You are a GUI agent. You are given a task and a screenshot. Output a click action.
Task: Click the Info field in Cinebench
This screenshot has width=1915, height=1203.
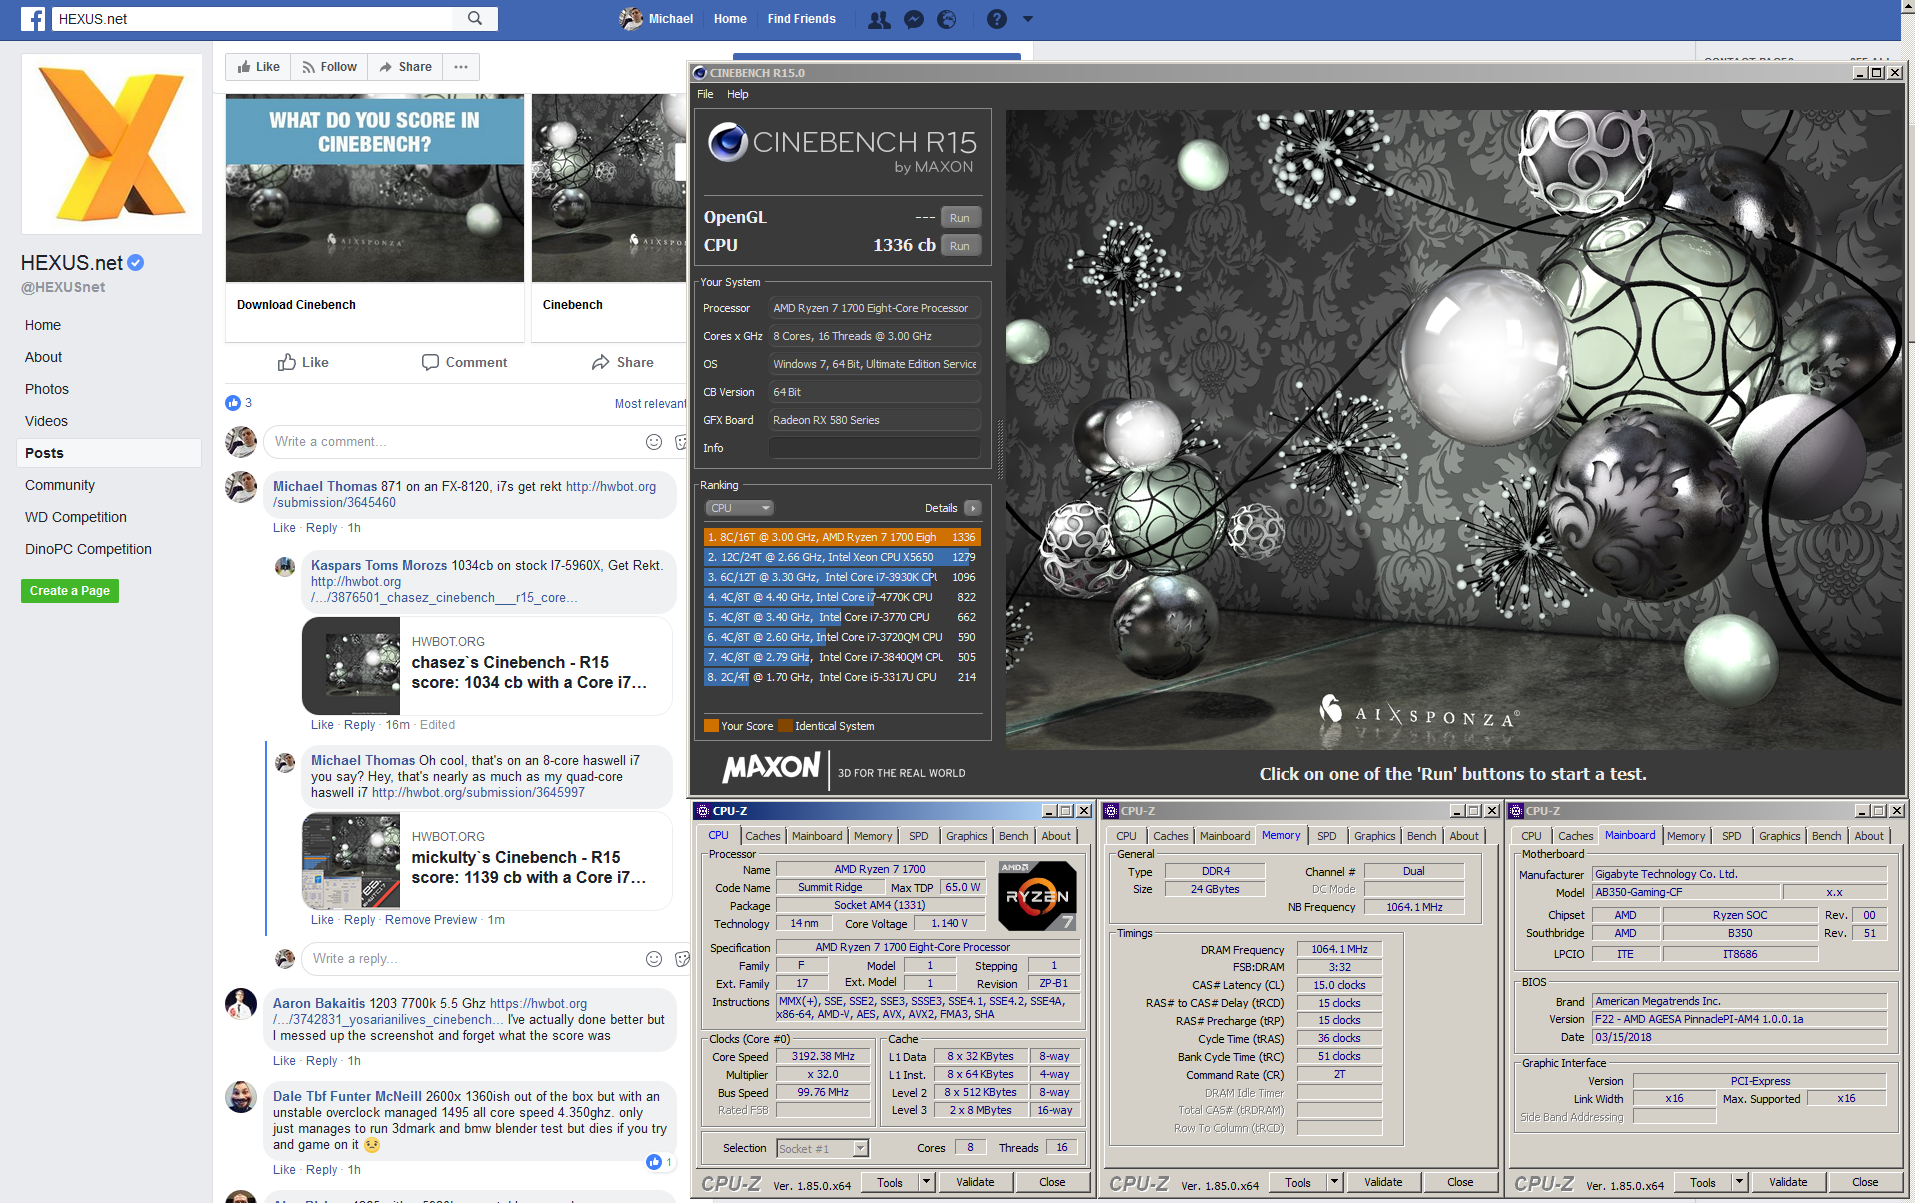[874, 448]
